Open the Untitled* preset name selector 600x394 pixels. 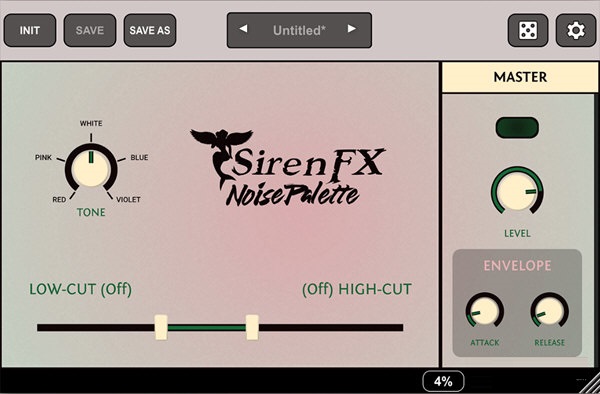[299, 30]
